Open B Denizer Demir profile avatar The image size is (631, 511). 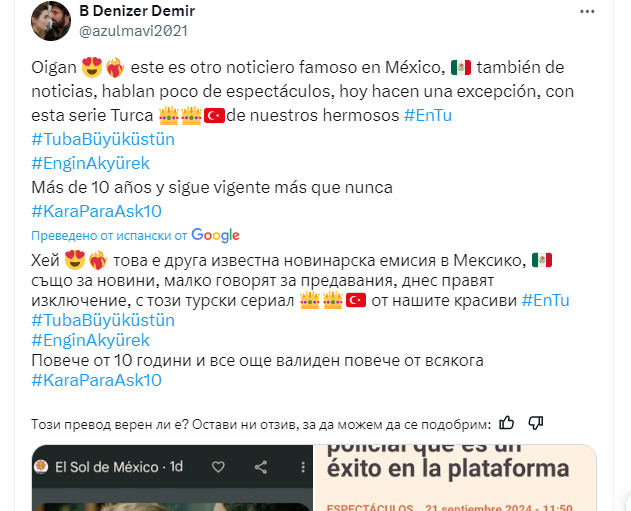(51, 21)
